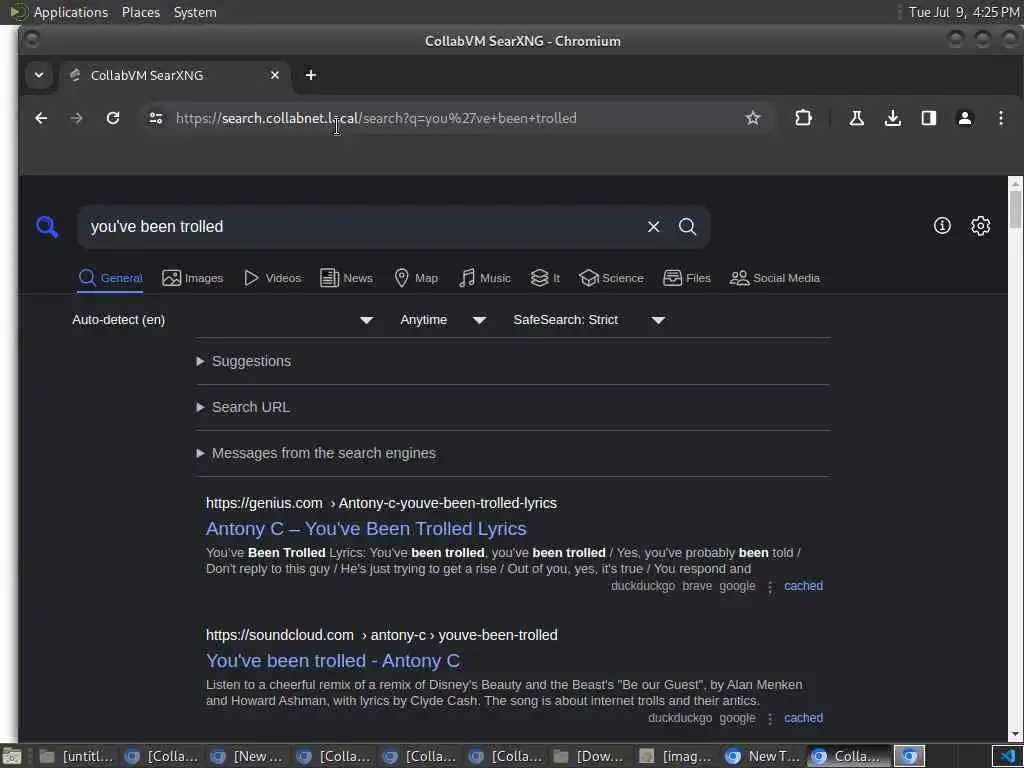Switch to News category
The image size is (1024, 768).
[x=347, y=278]
